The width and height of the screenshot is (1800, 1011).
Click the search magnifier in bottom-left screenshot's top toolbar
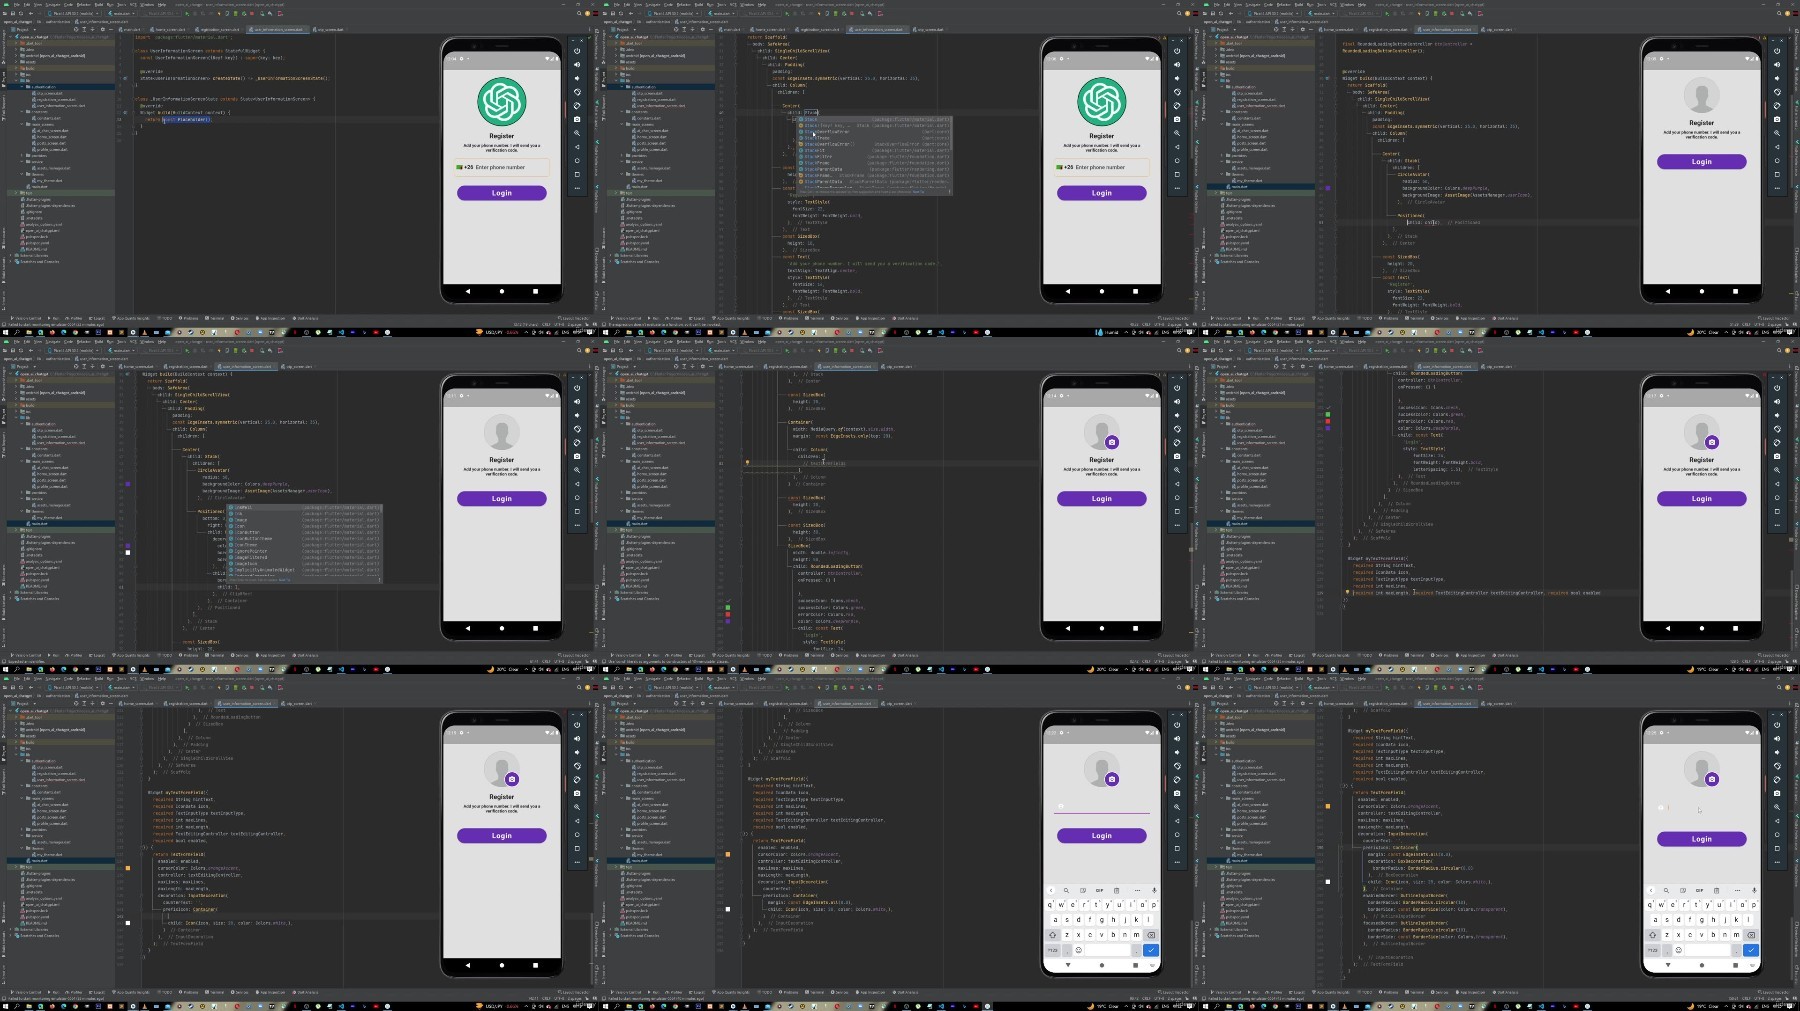pyautogui.click(x=579, y=688)
